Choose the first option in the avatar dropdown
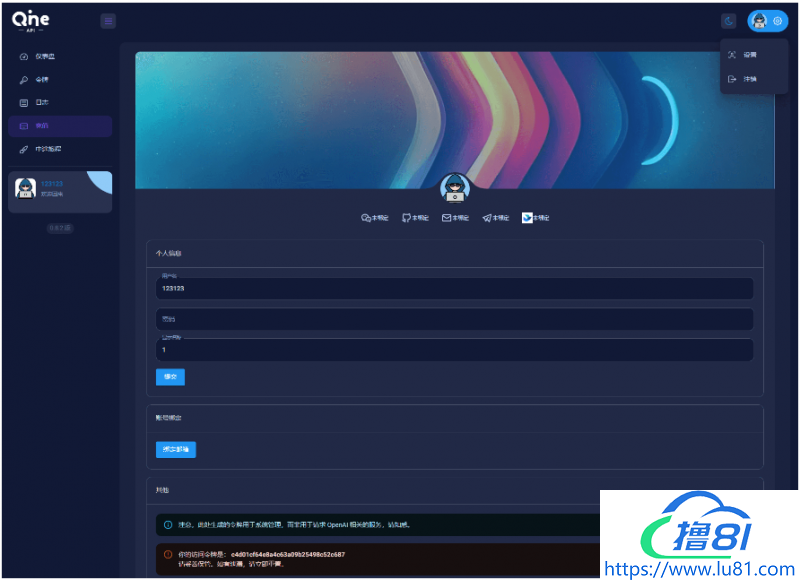The height and width of the screenshot is (580, 800). point(747,55)
